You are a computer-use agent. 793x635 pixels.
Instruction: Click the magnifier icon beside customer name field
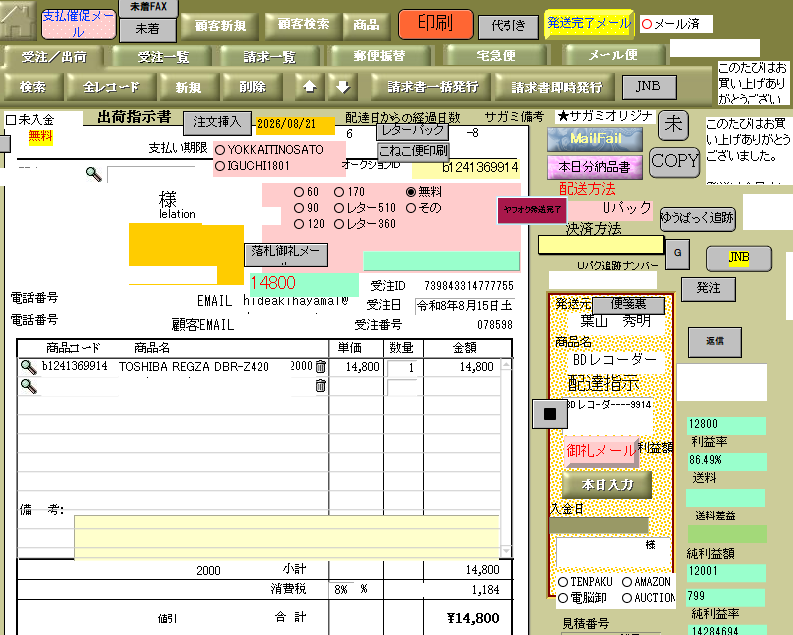pyautogui.click(x=94, y=174)
